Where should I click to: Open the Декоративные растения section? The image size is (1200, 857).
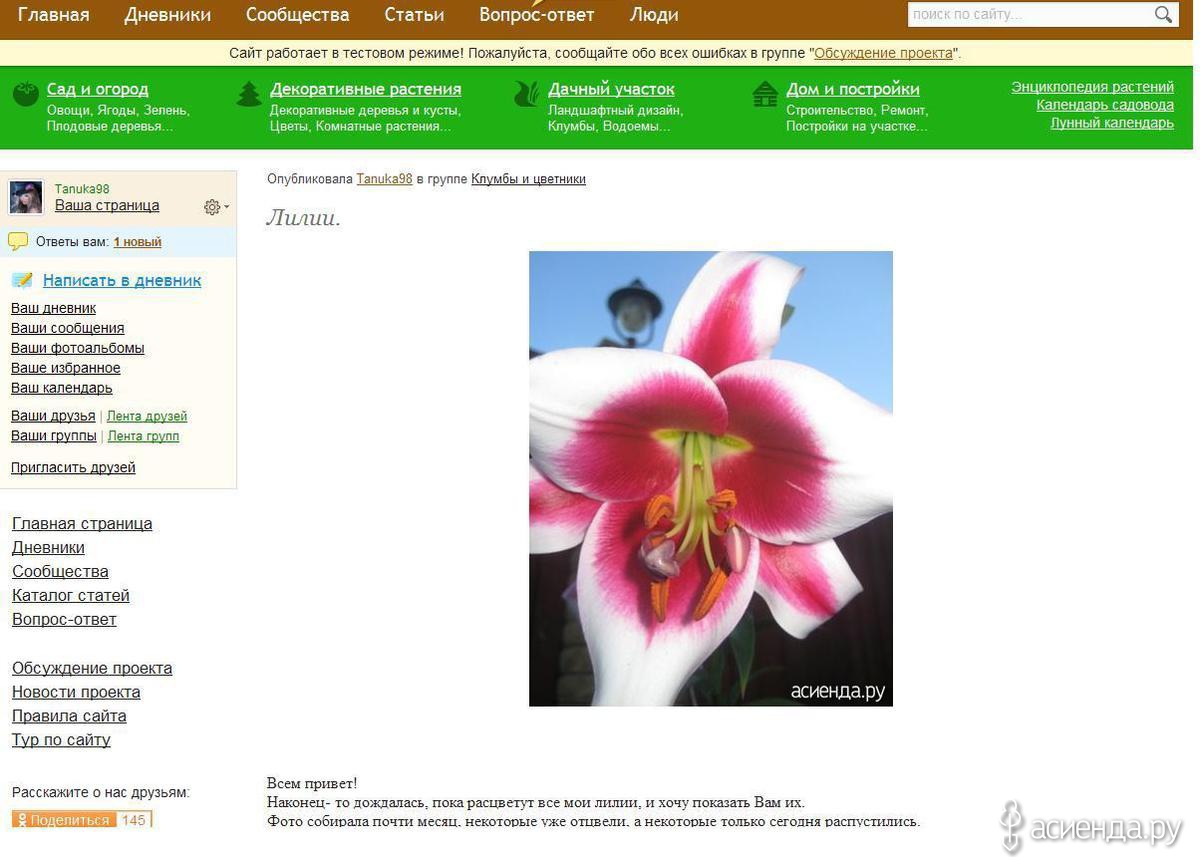365,89
